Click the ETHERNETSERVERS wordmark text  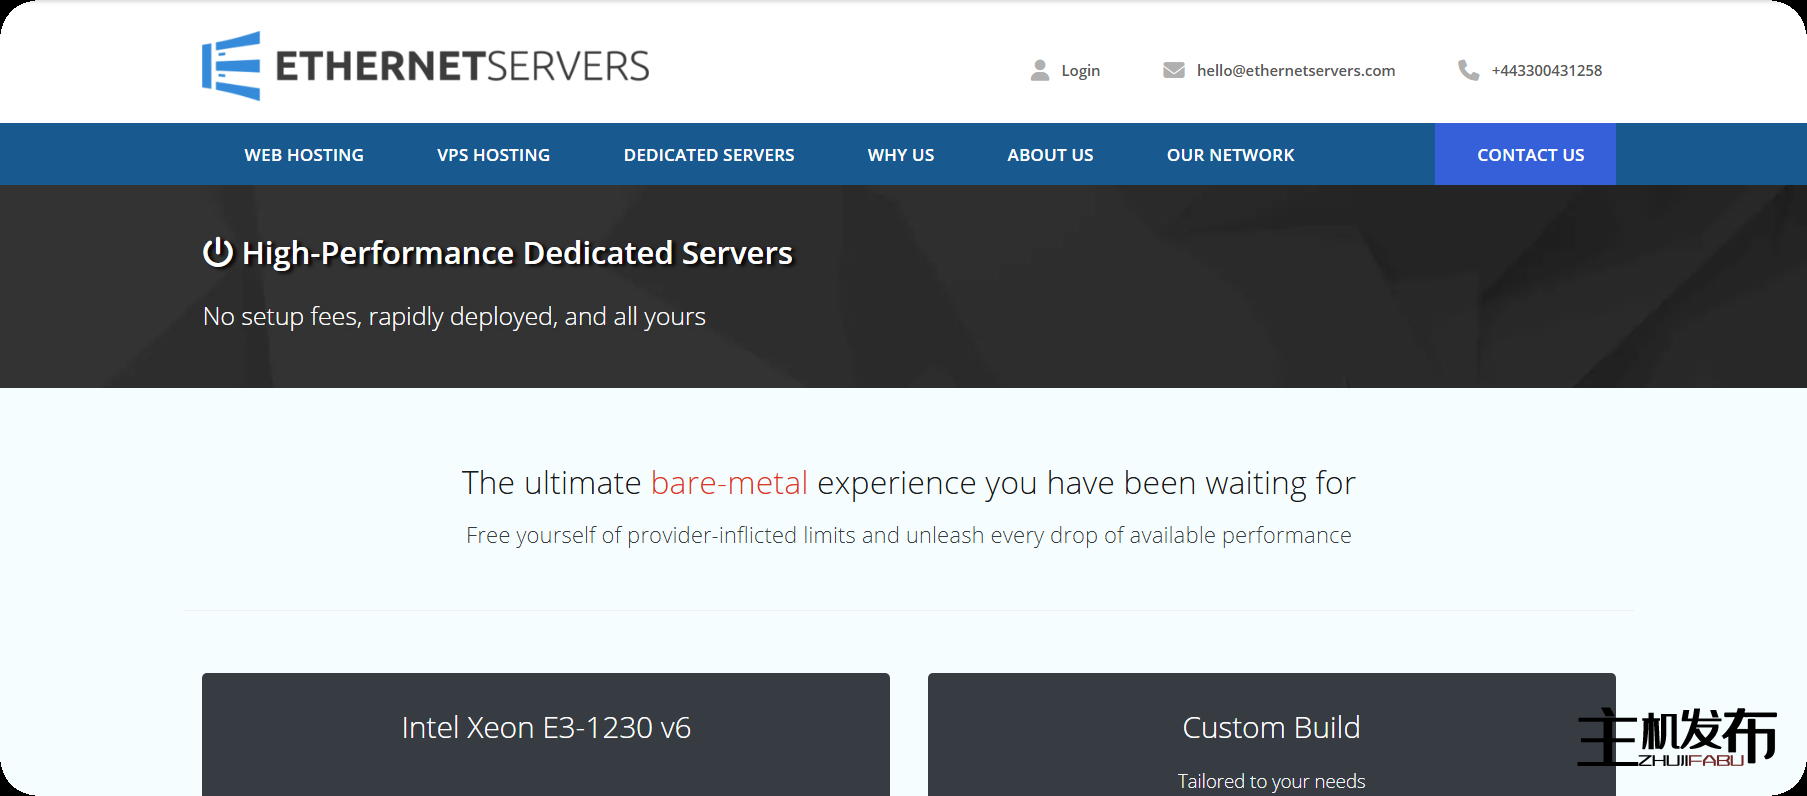click(x=462, y=67)
